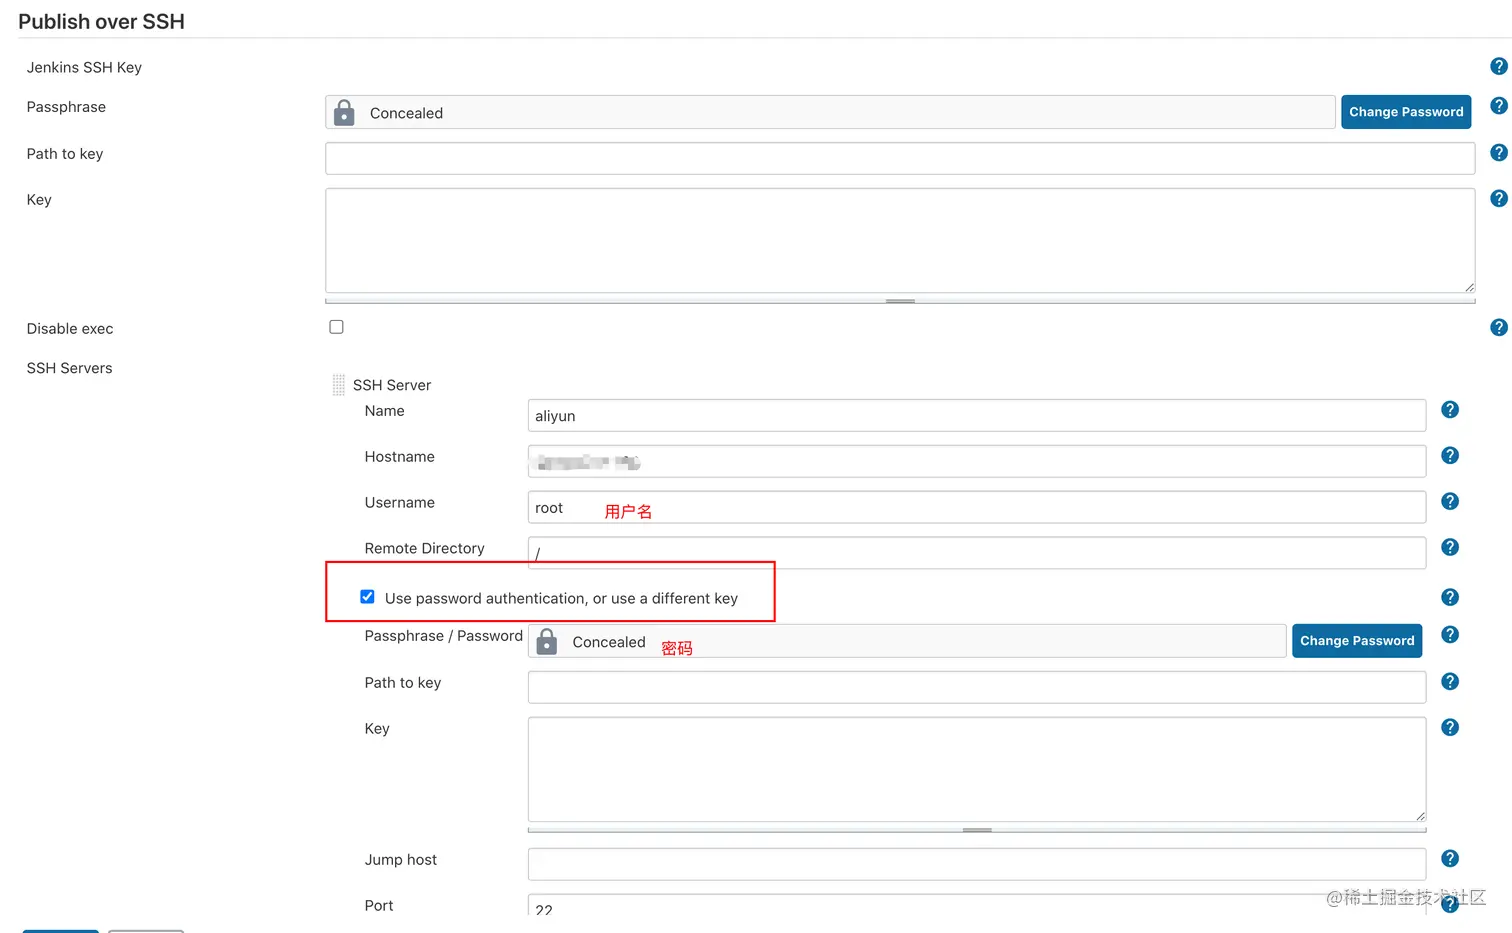Open help for server Key textarea

click(1450, 727)
